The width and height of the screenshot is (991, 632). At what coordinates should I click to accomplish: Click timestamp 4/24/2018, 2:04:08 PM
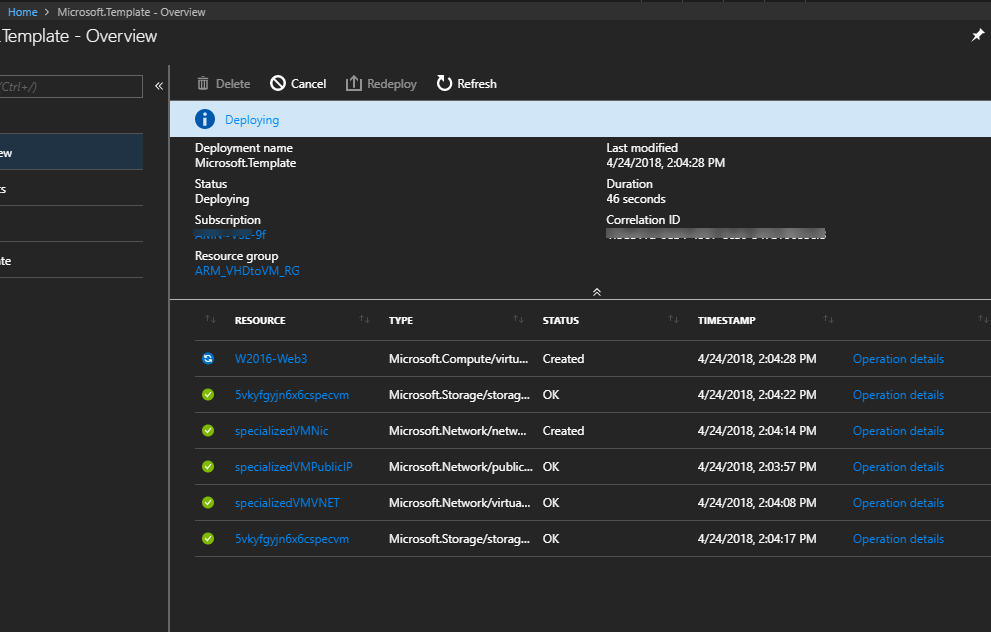click(757, 502)
